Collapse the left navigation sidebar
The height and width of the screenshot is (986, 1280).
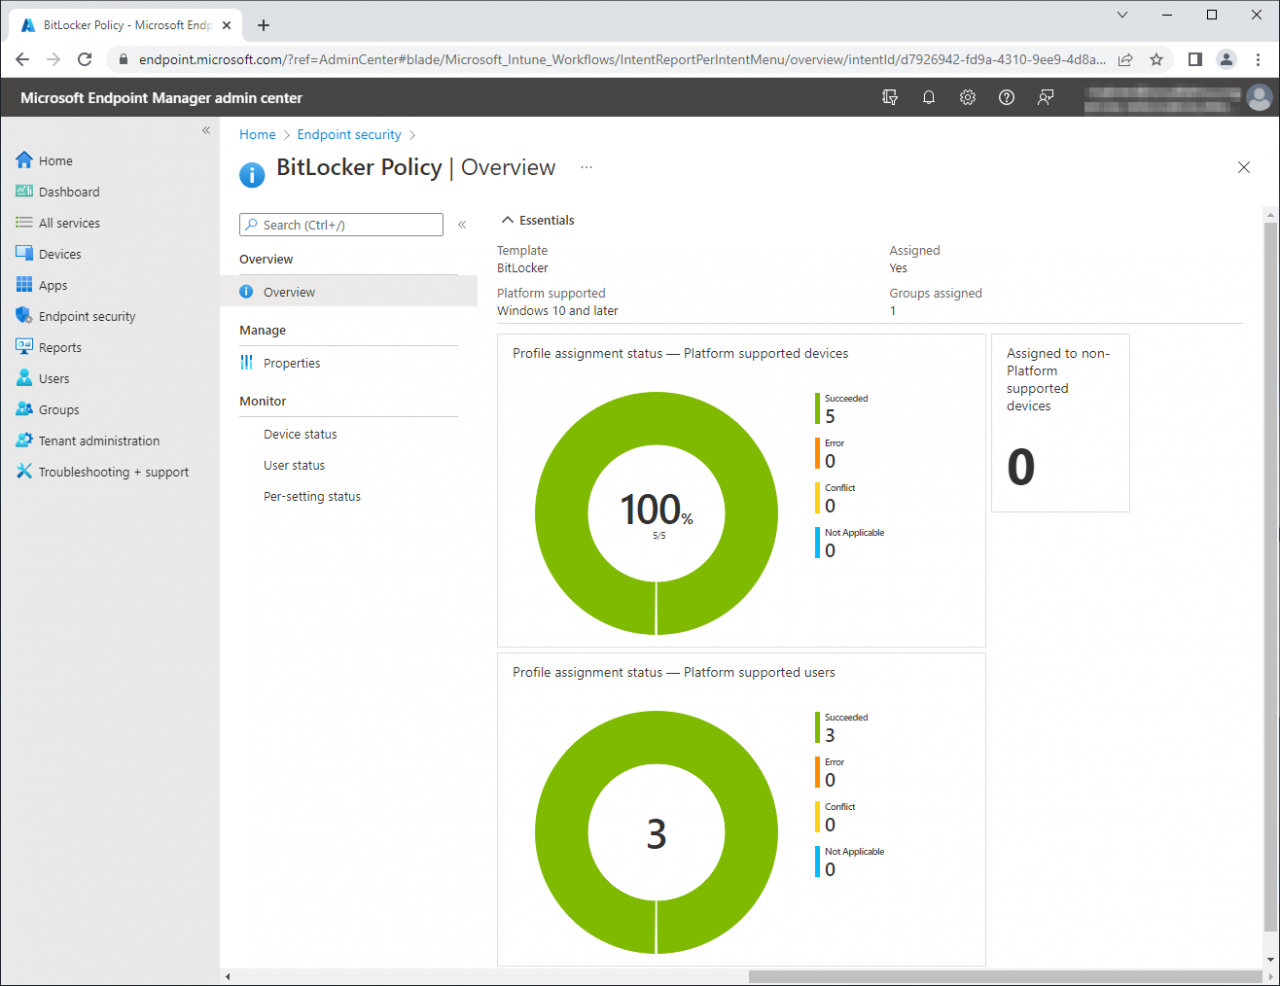pyautogui.click(x=206, y=130)
